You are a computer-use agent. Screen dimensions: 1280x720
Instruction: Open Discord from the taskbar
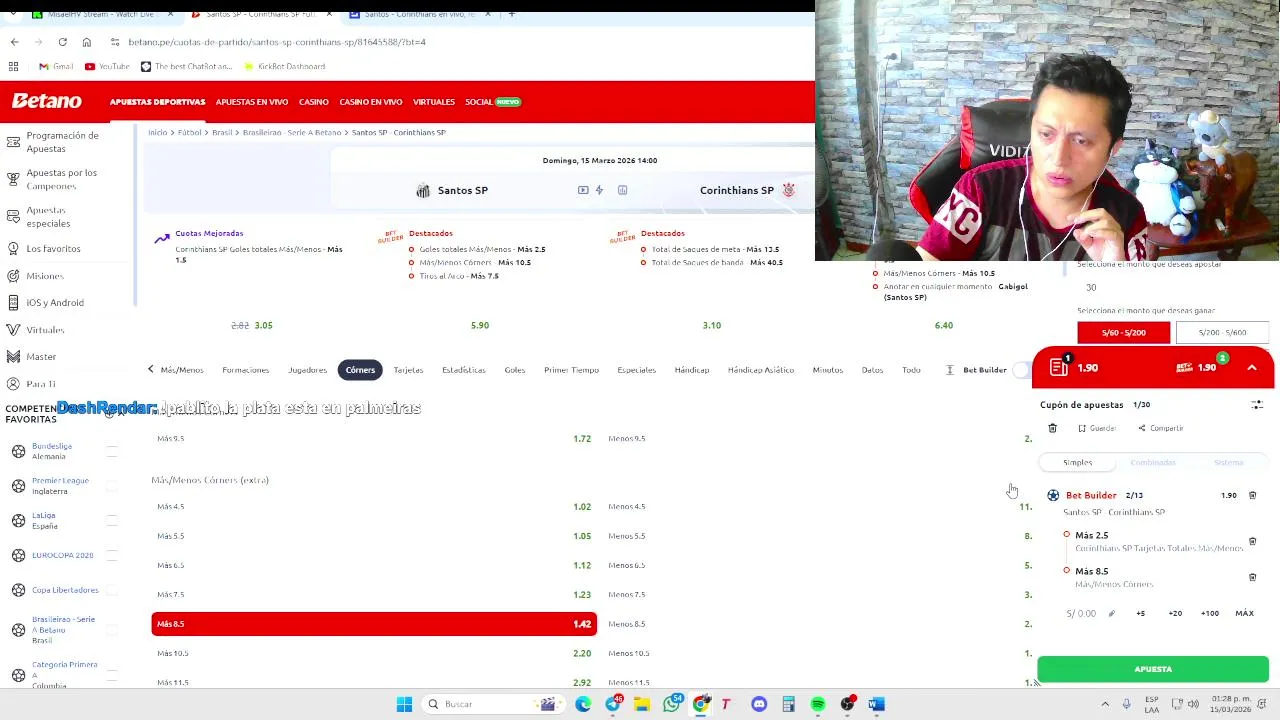pos(759,704)
